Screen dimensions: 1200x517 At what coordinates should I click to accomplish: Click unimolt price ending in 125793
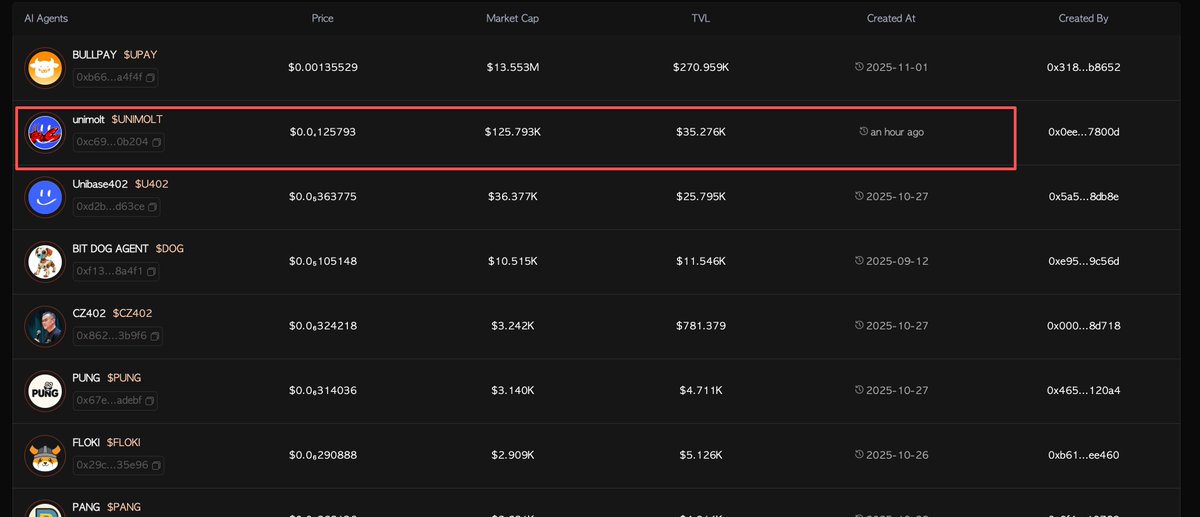pyautogui.click(x=323, y=132)
